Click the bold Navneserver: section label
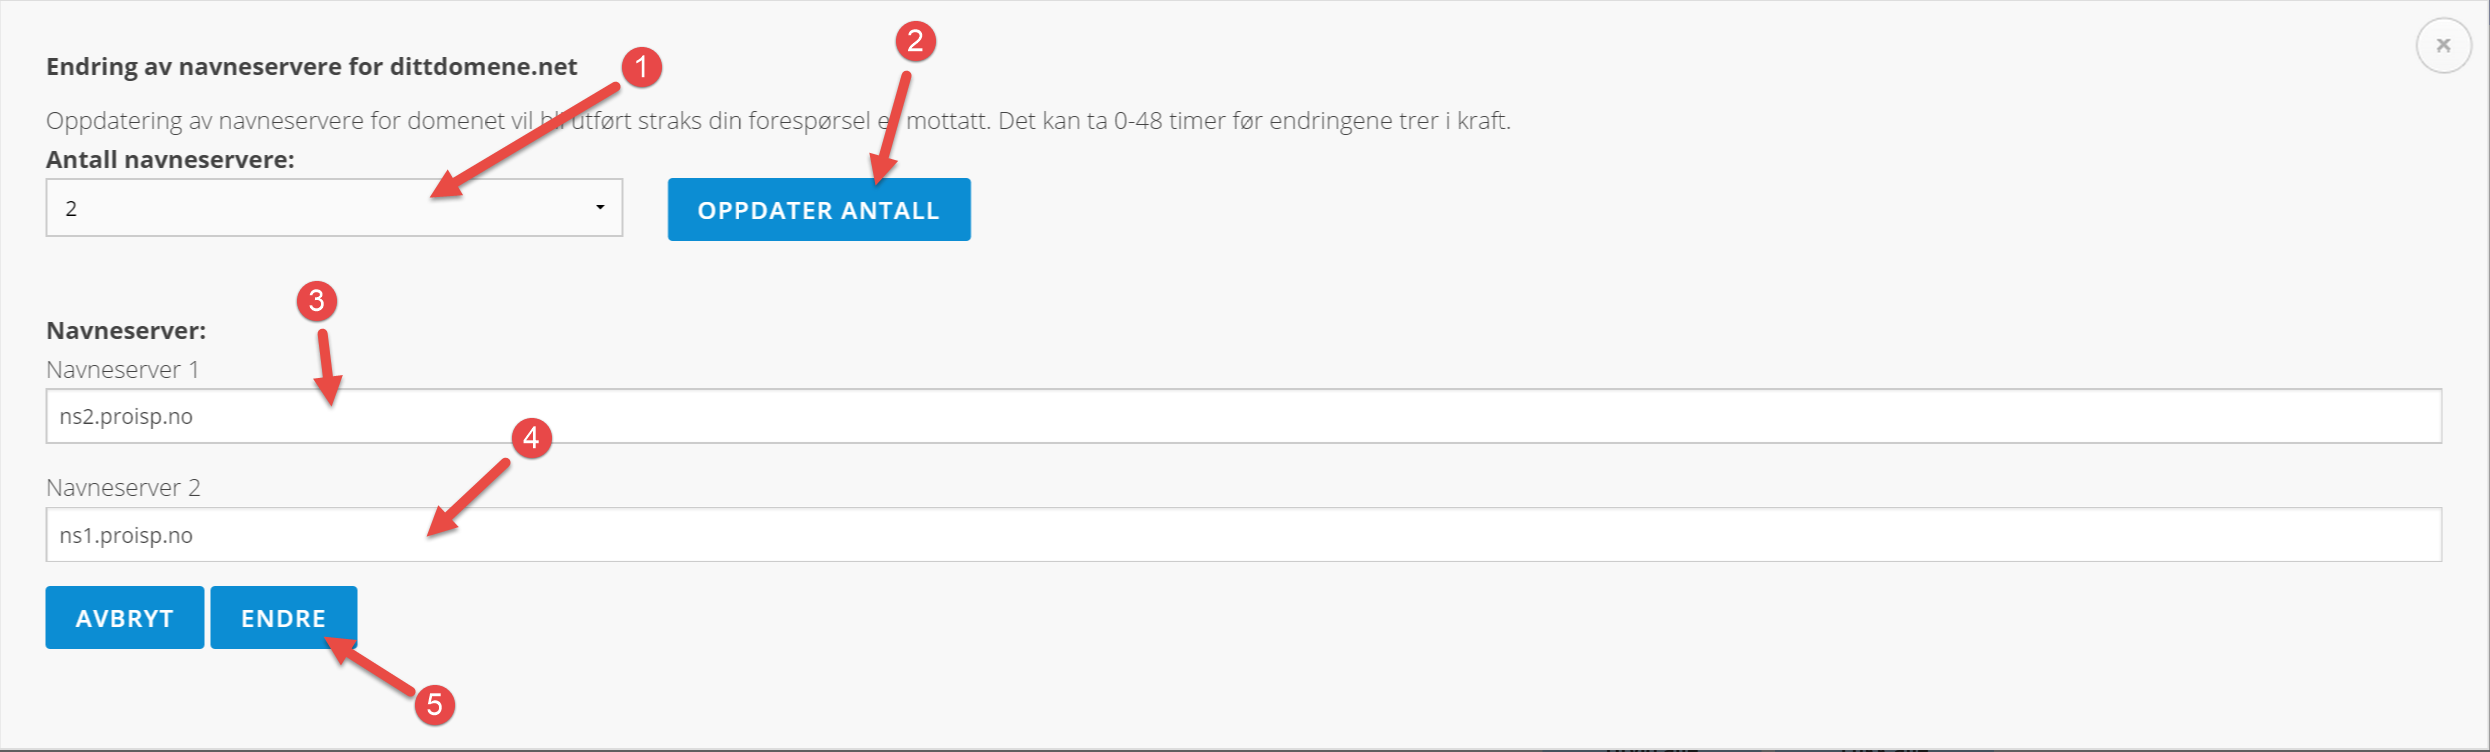This screenshot has height=752, width=2490. pyautogui.click(x=126, y=331)
